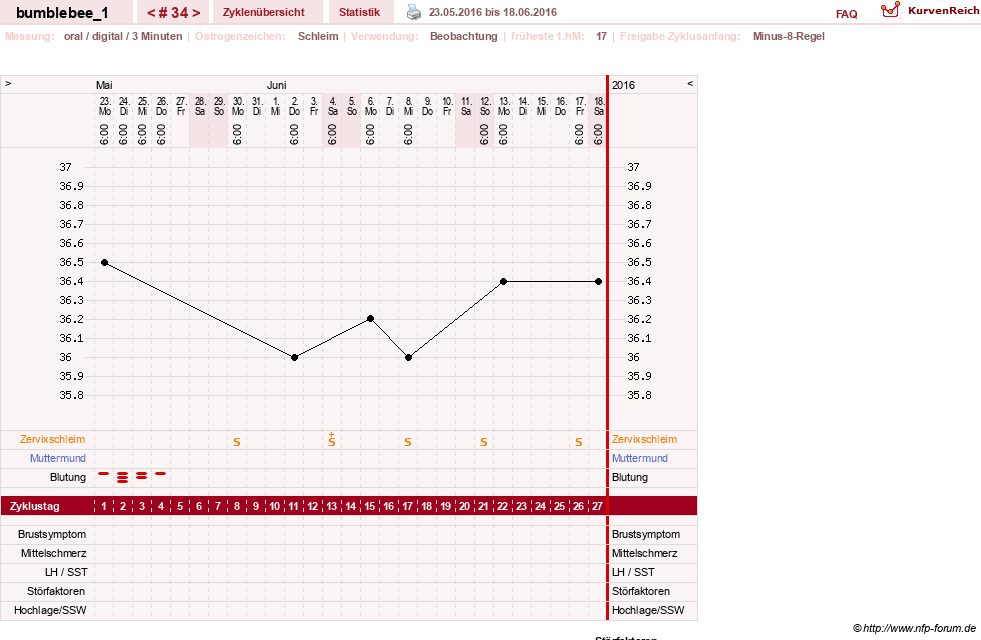Click the left Brustsymptom row label
Image resolution: width=981 pixels, height=640 pixels.
click(52, 534)
